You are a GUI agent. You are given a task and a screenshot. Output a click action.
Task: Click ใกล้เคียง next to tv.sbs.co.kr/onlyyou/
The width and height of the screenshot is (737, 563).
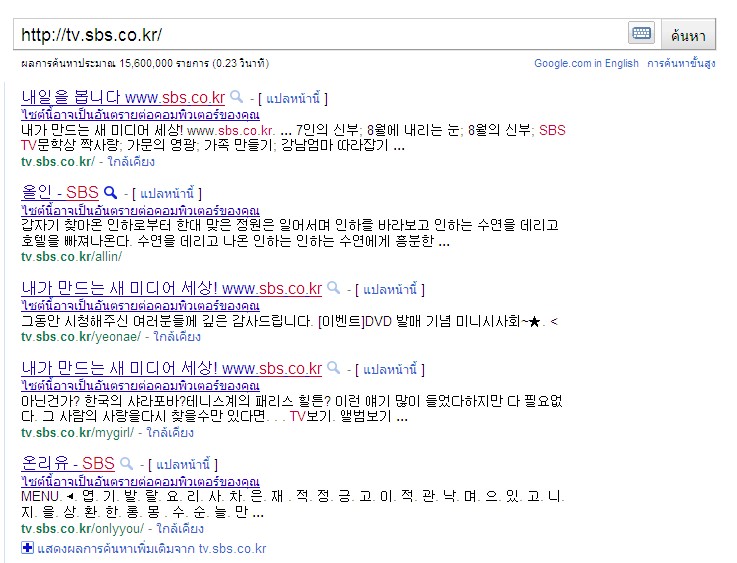180,529
